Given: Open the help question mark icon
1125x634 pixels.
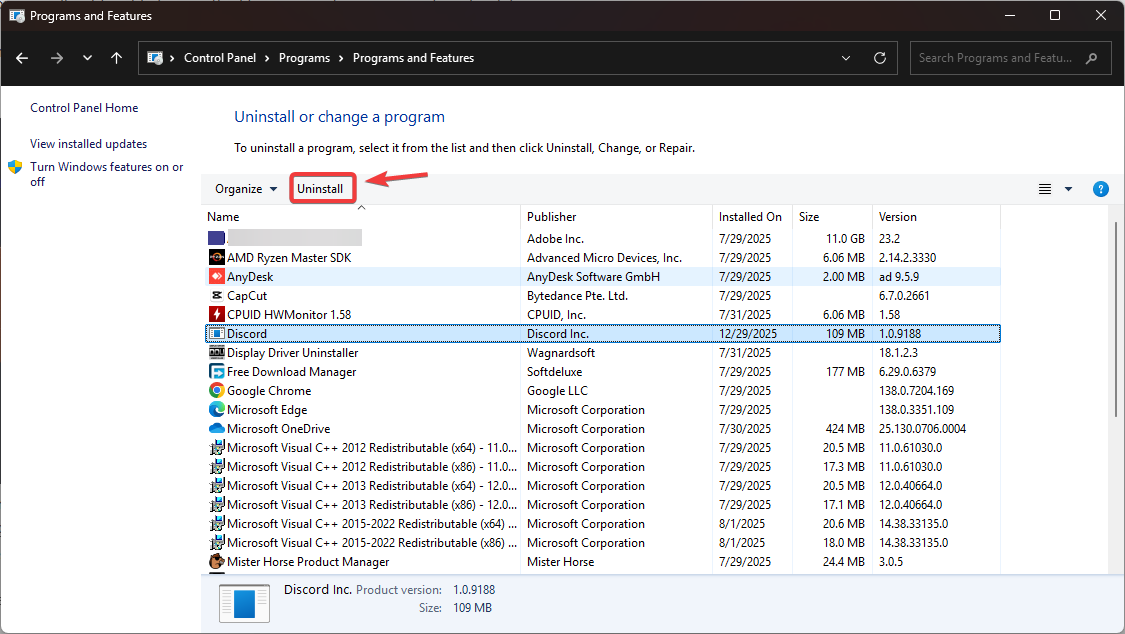Looking at the screenshot, I should point(1101,189).
